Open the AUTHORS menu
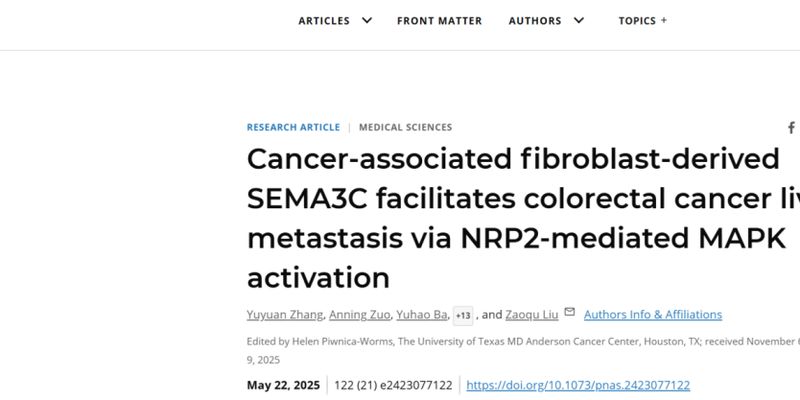The height and width of the screenshot is (400, 800). click(x=535, y=21)
